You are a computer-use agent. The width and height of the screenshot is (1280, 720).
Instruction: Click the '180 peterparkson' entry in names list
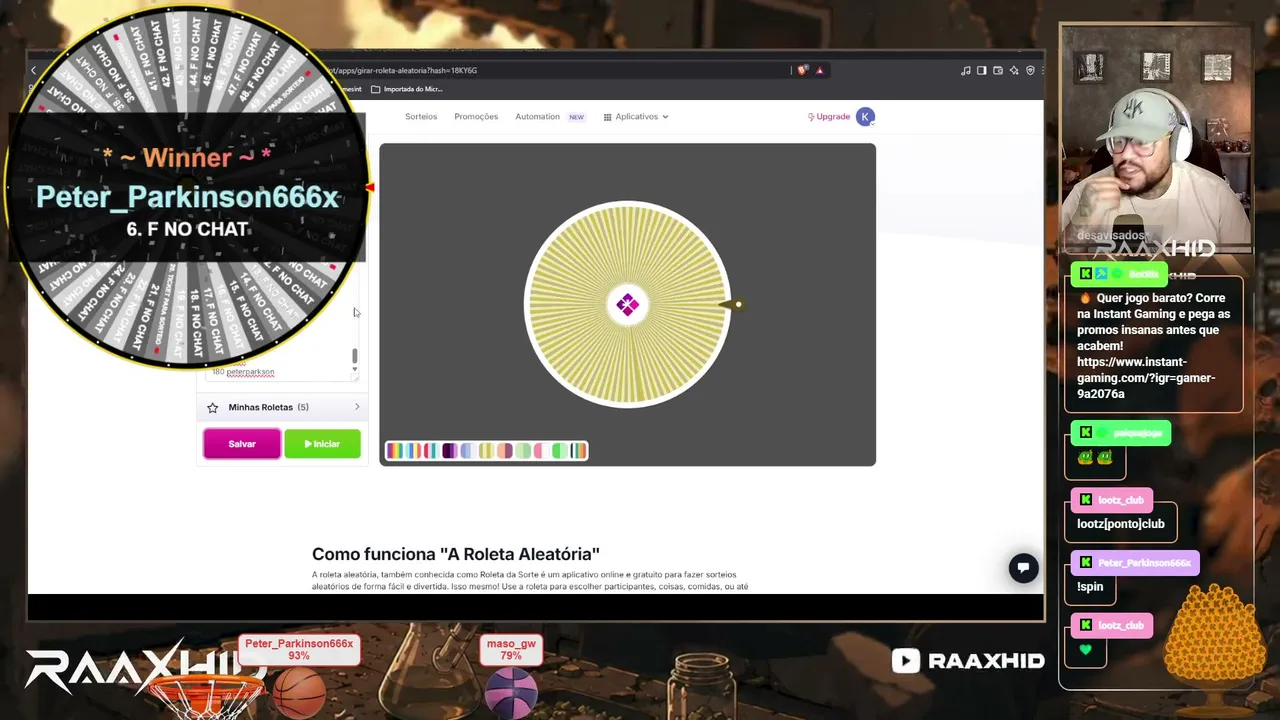pos(243,372)
